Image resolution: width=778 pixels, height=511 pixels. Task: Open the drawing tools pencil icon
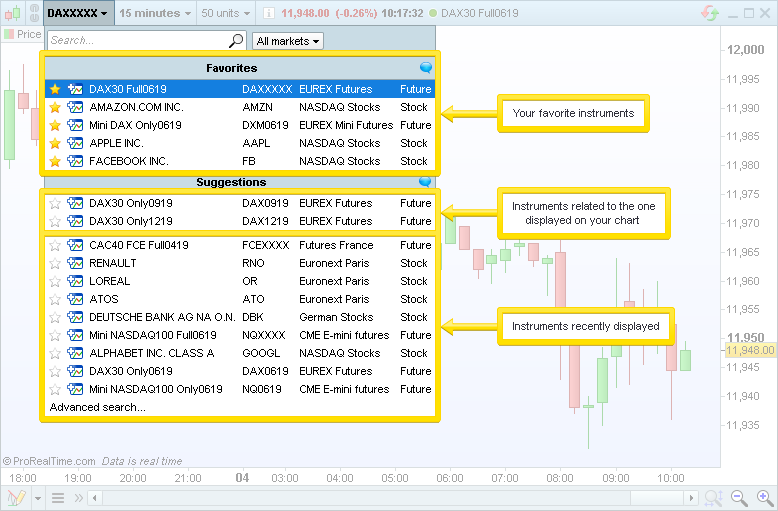[16, 497]
